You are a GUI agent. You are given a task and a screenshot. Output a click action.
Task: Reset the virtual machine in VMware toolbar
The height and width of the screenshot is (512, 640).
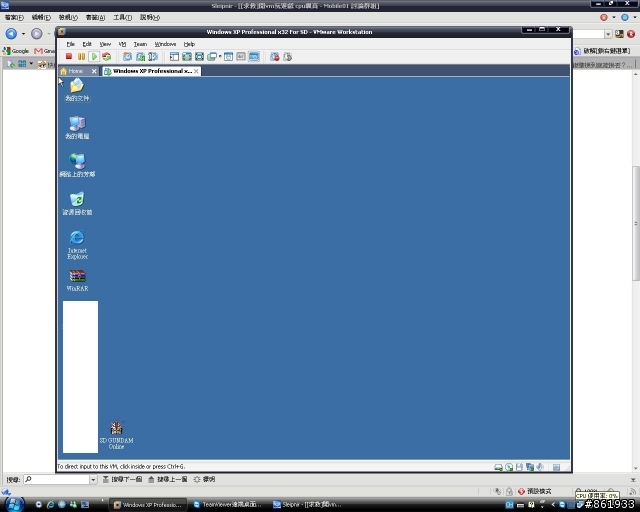click(x=107, y=57)
